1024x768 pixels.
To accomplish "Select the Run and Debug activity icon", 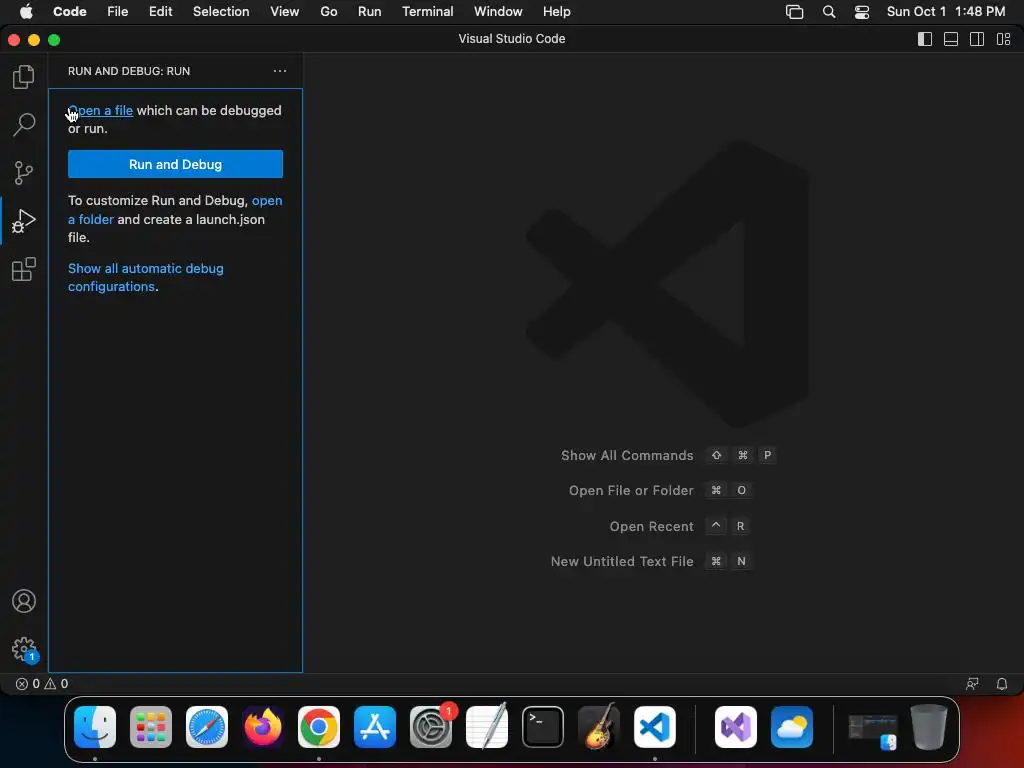I will tap(24, 221).
